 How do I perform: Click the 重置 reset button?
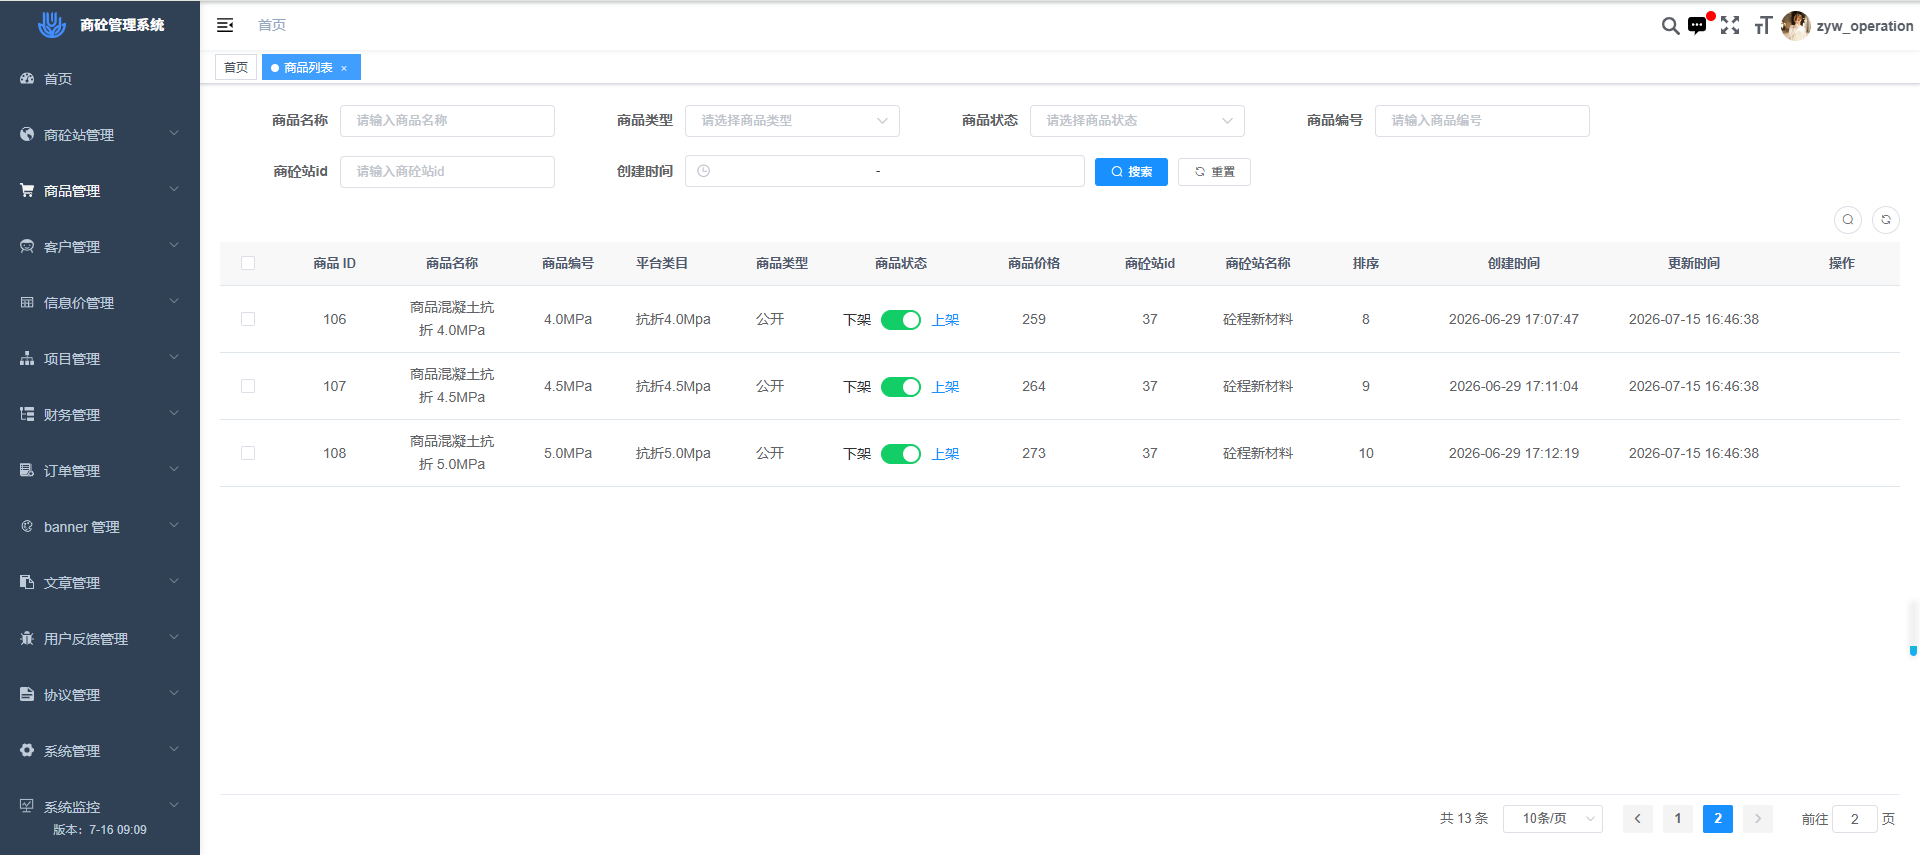point(1214,172)
